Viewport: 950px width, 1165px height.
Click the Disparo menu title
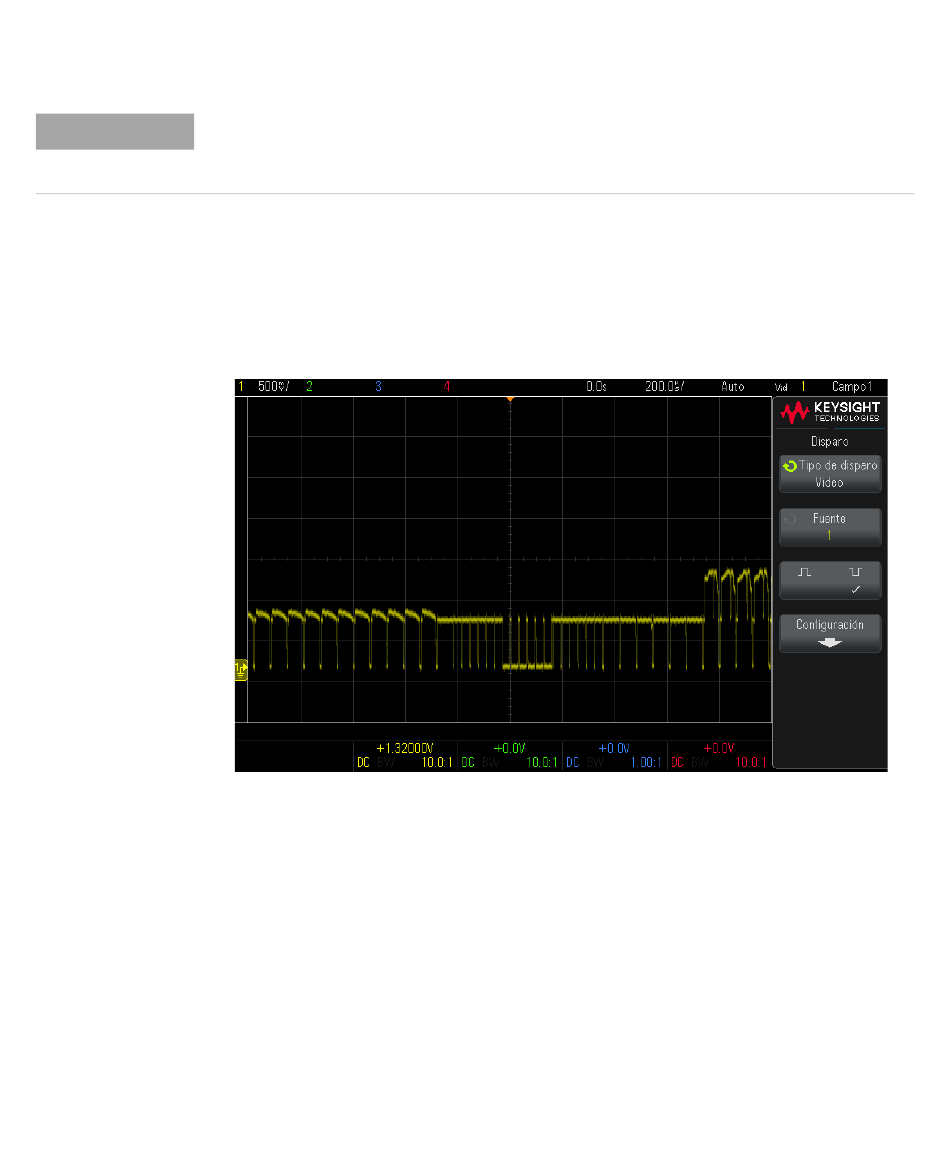click(830, 441)
